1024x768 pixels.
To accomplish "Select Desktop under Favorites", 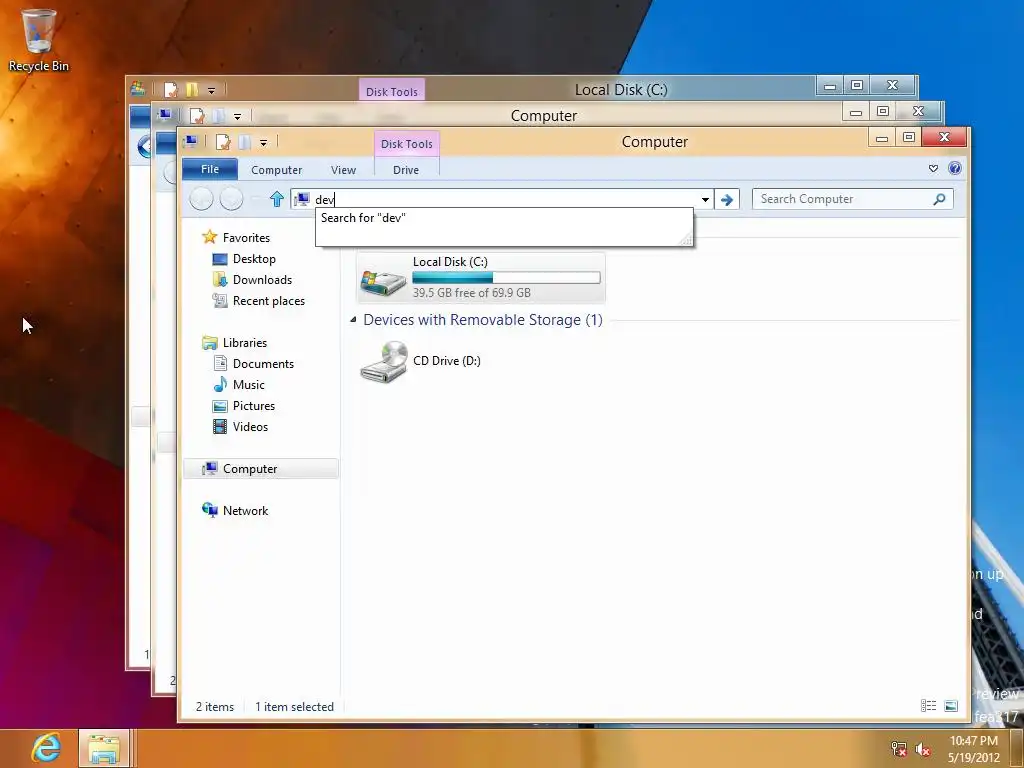I will coord(254,259).
